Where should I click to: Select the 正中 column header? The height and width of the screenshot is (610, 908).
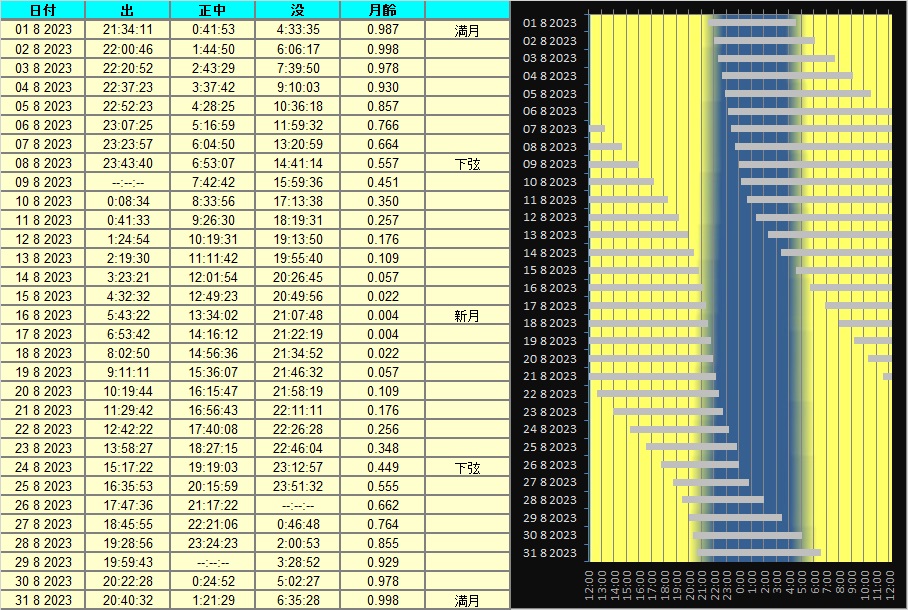[x=213, y=10]
